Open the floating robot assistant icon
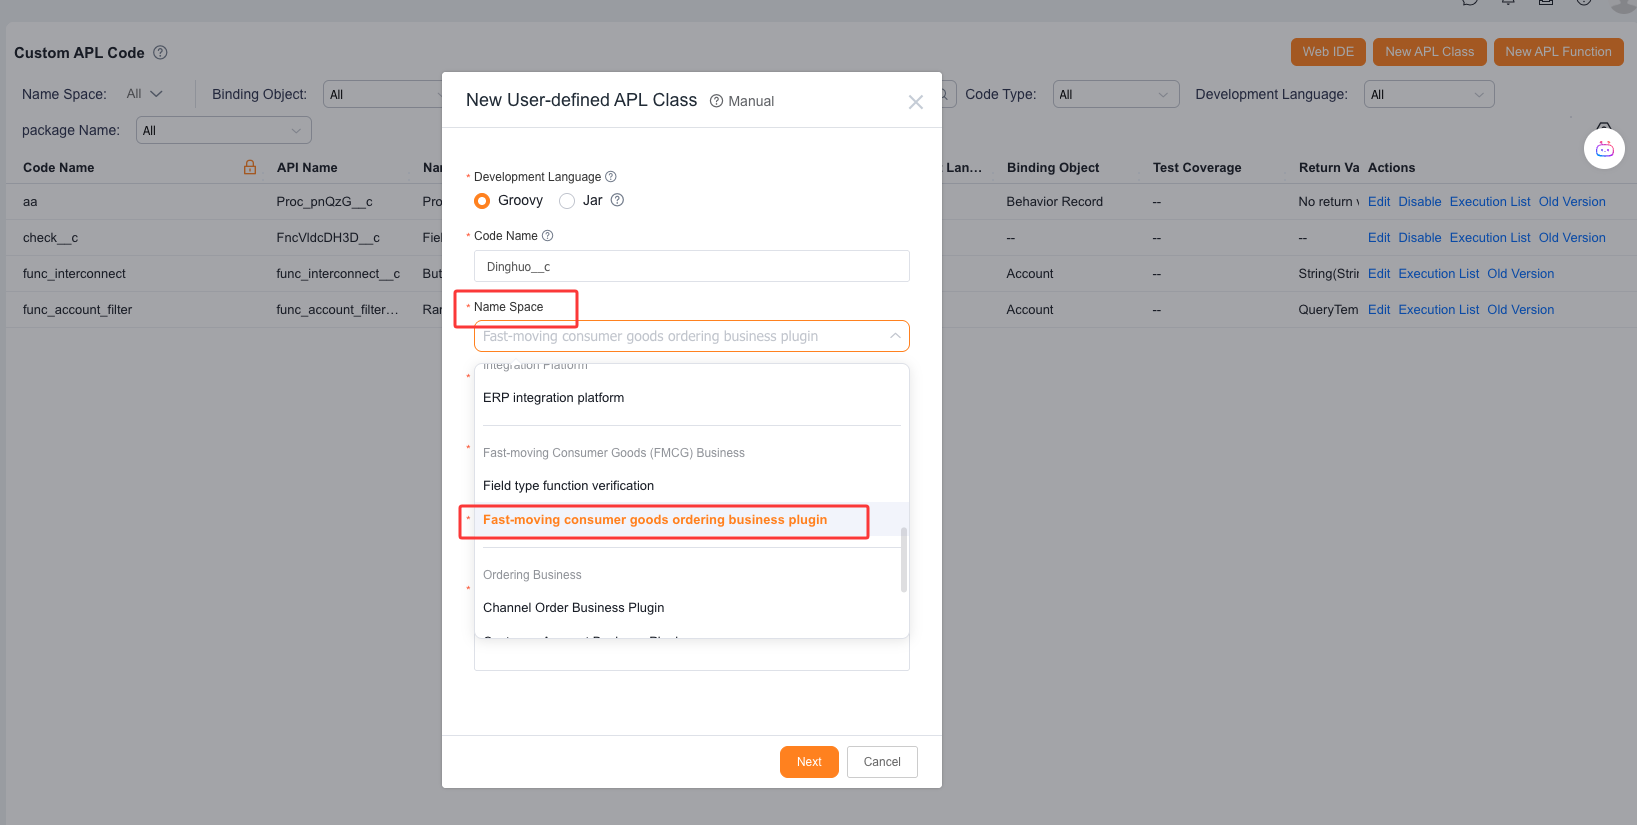Screen dimensions: 1637x825 pyautogui.click(x=1604, y=149)
